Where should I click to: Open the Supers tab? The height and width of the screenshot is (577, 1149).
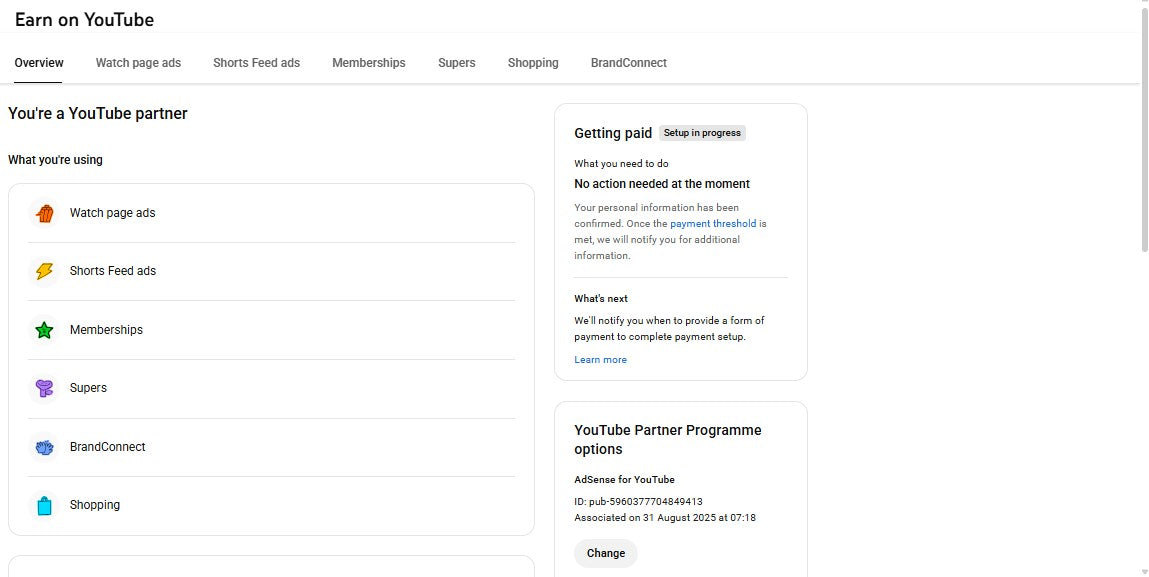456,62
